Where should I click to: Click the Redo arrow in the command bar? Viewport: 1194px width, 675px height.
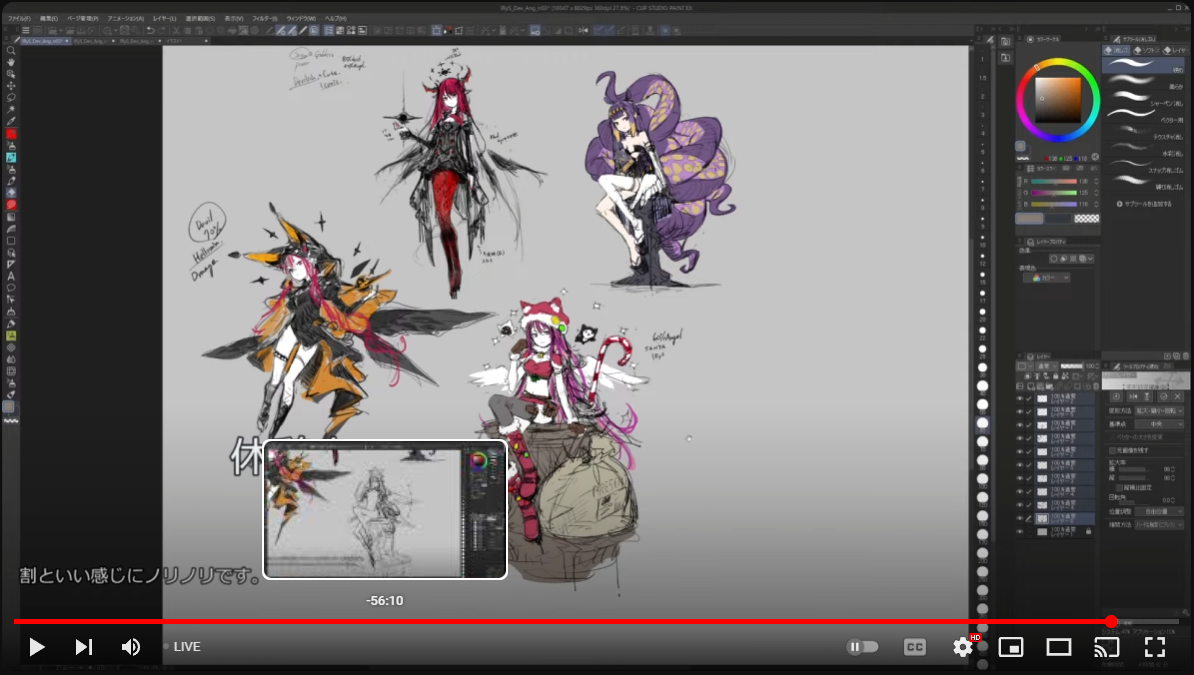point(162,30)
